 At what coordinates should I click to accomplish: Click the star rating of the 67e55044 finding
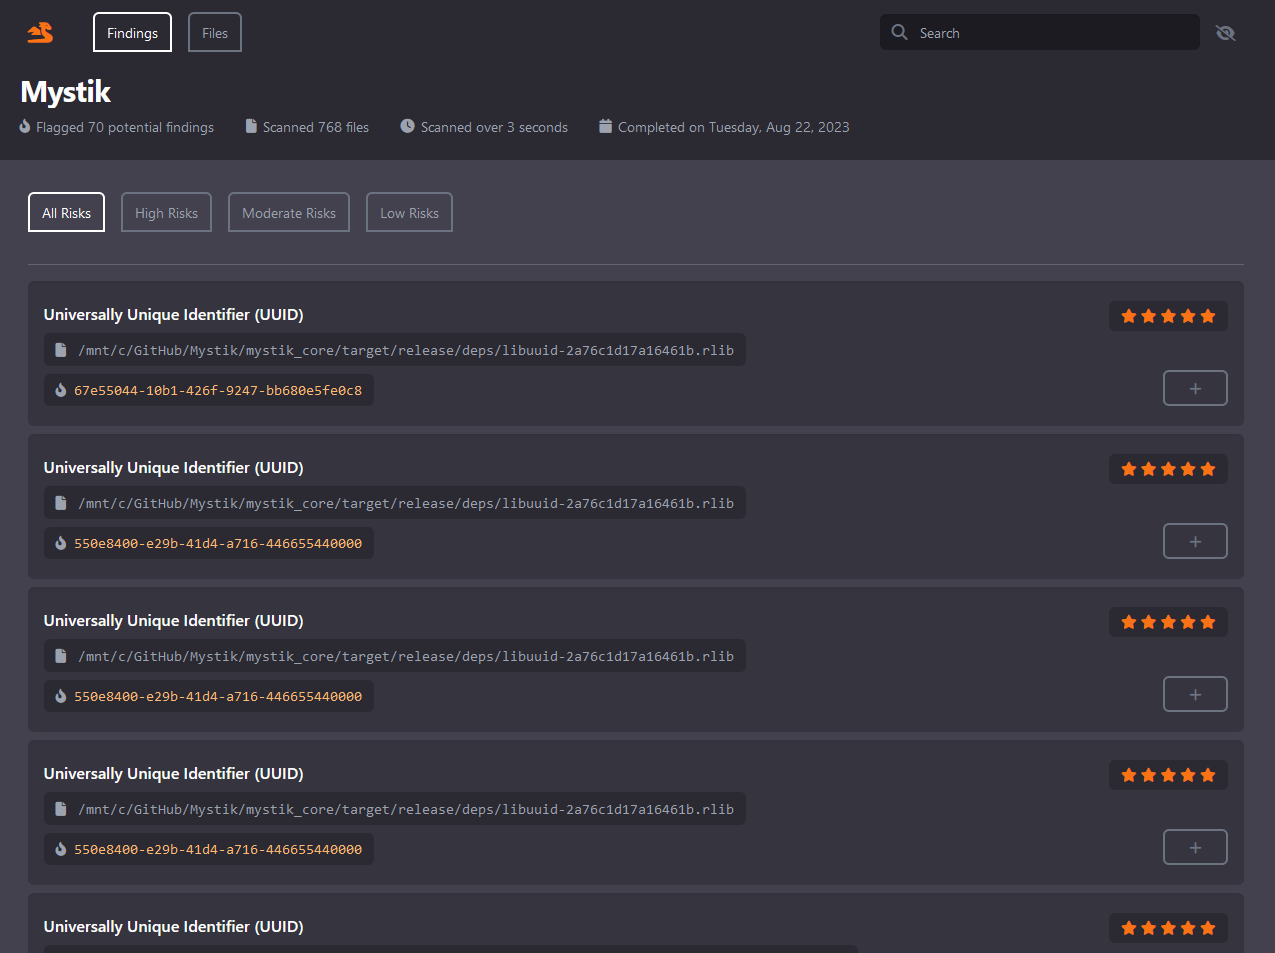click(1168, 316)
